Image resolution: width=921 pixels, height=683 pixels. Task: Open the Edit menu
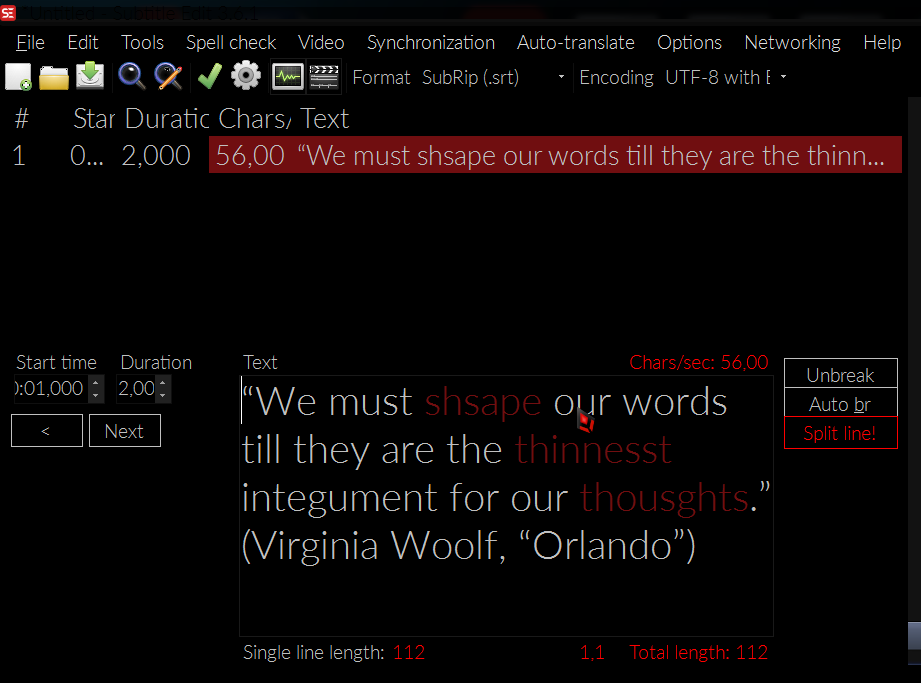[x=83, y=42]
